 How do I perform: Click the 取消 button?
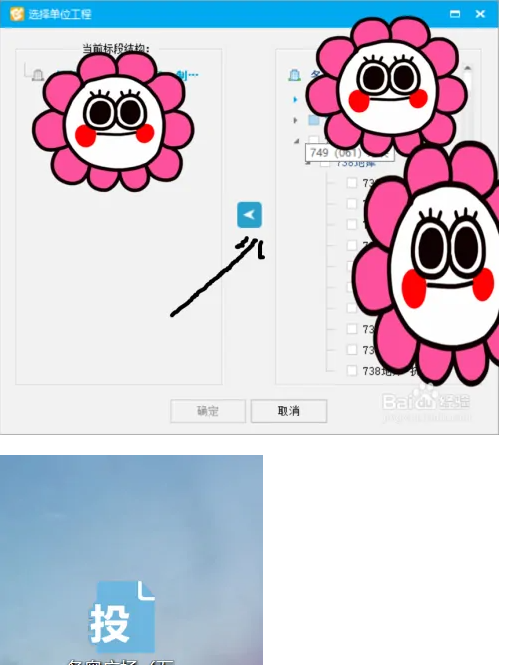click(x=289, y=411)
